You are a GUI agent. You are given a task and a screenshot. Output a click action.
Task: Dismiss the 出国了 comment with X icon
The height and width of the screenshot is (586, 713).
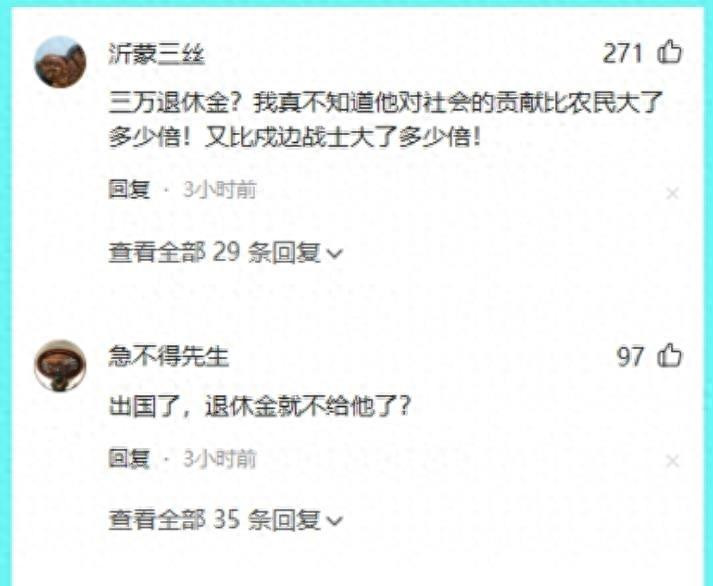coord(672,461)
